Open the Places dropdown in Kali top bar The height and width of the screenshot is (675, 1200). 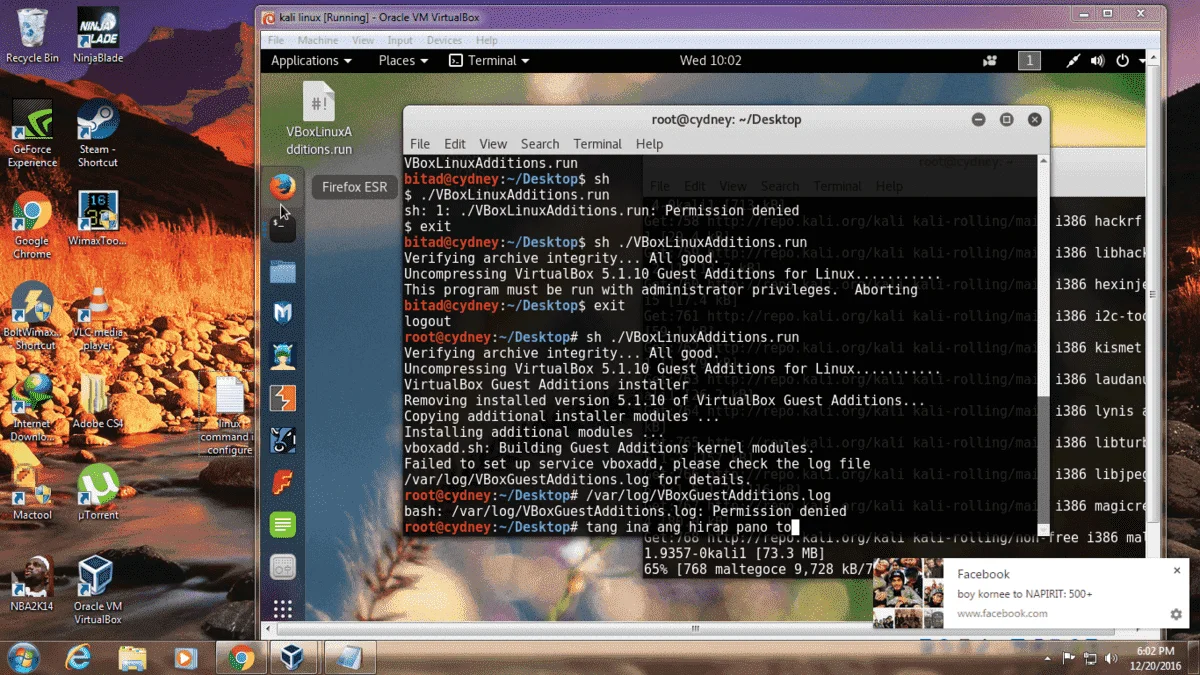(x=403, y=61)
